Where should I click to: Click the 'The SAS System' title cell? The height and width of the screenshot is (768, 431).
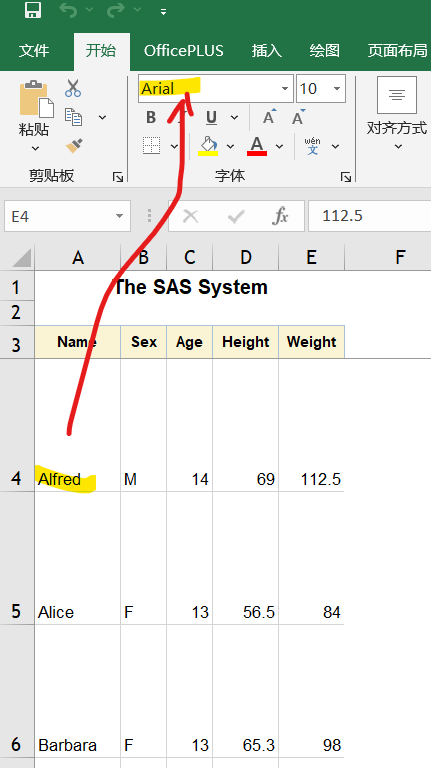[x=190, y=288]
